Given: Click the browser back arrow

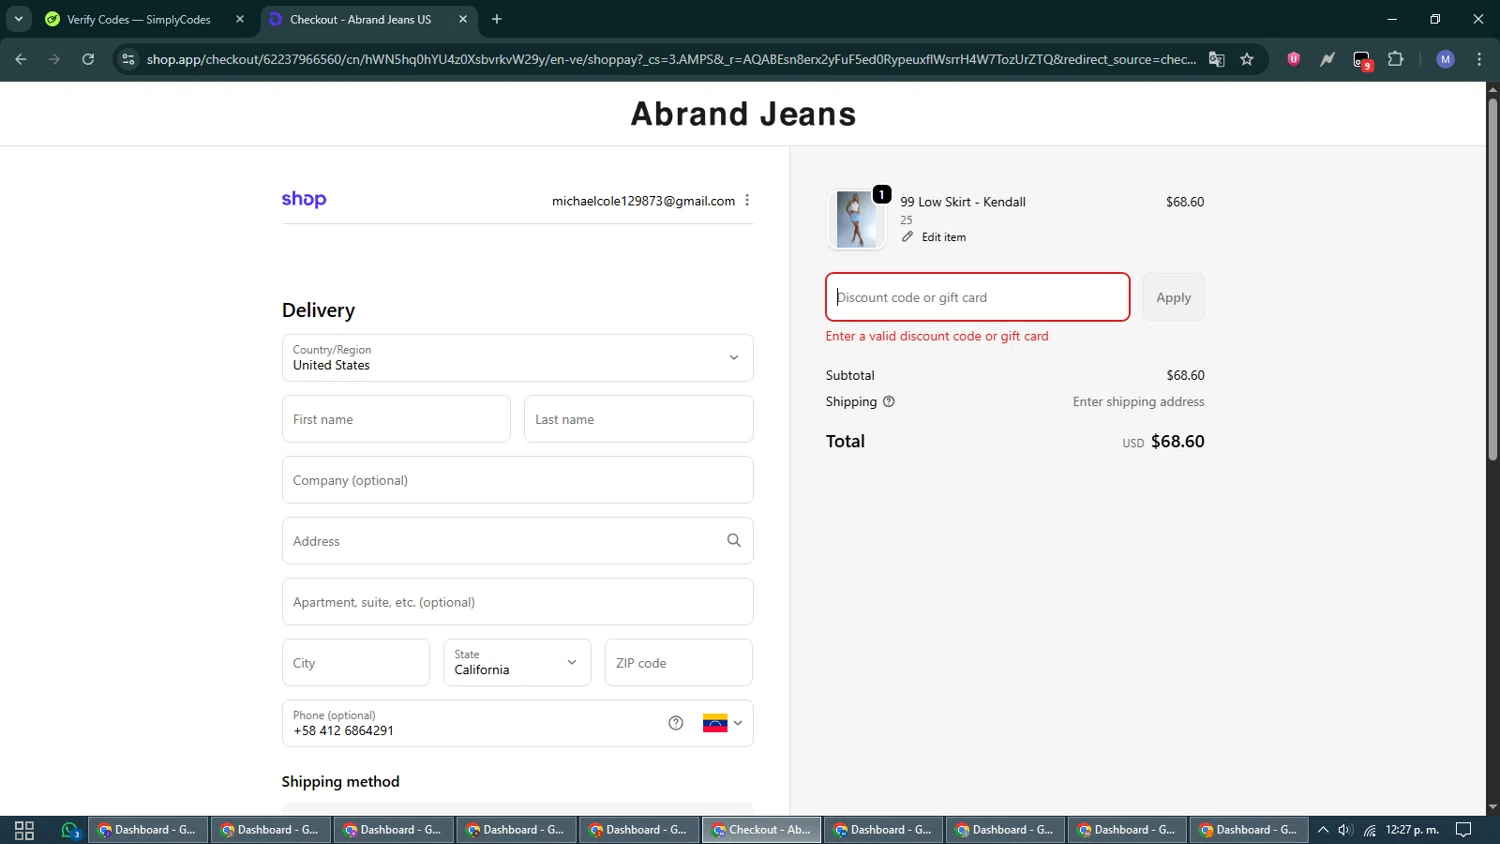Looking at the screenshot, I should [21, 59].
